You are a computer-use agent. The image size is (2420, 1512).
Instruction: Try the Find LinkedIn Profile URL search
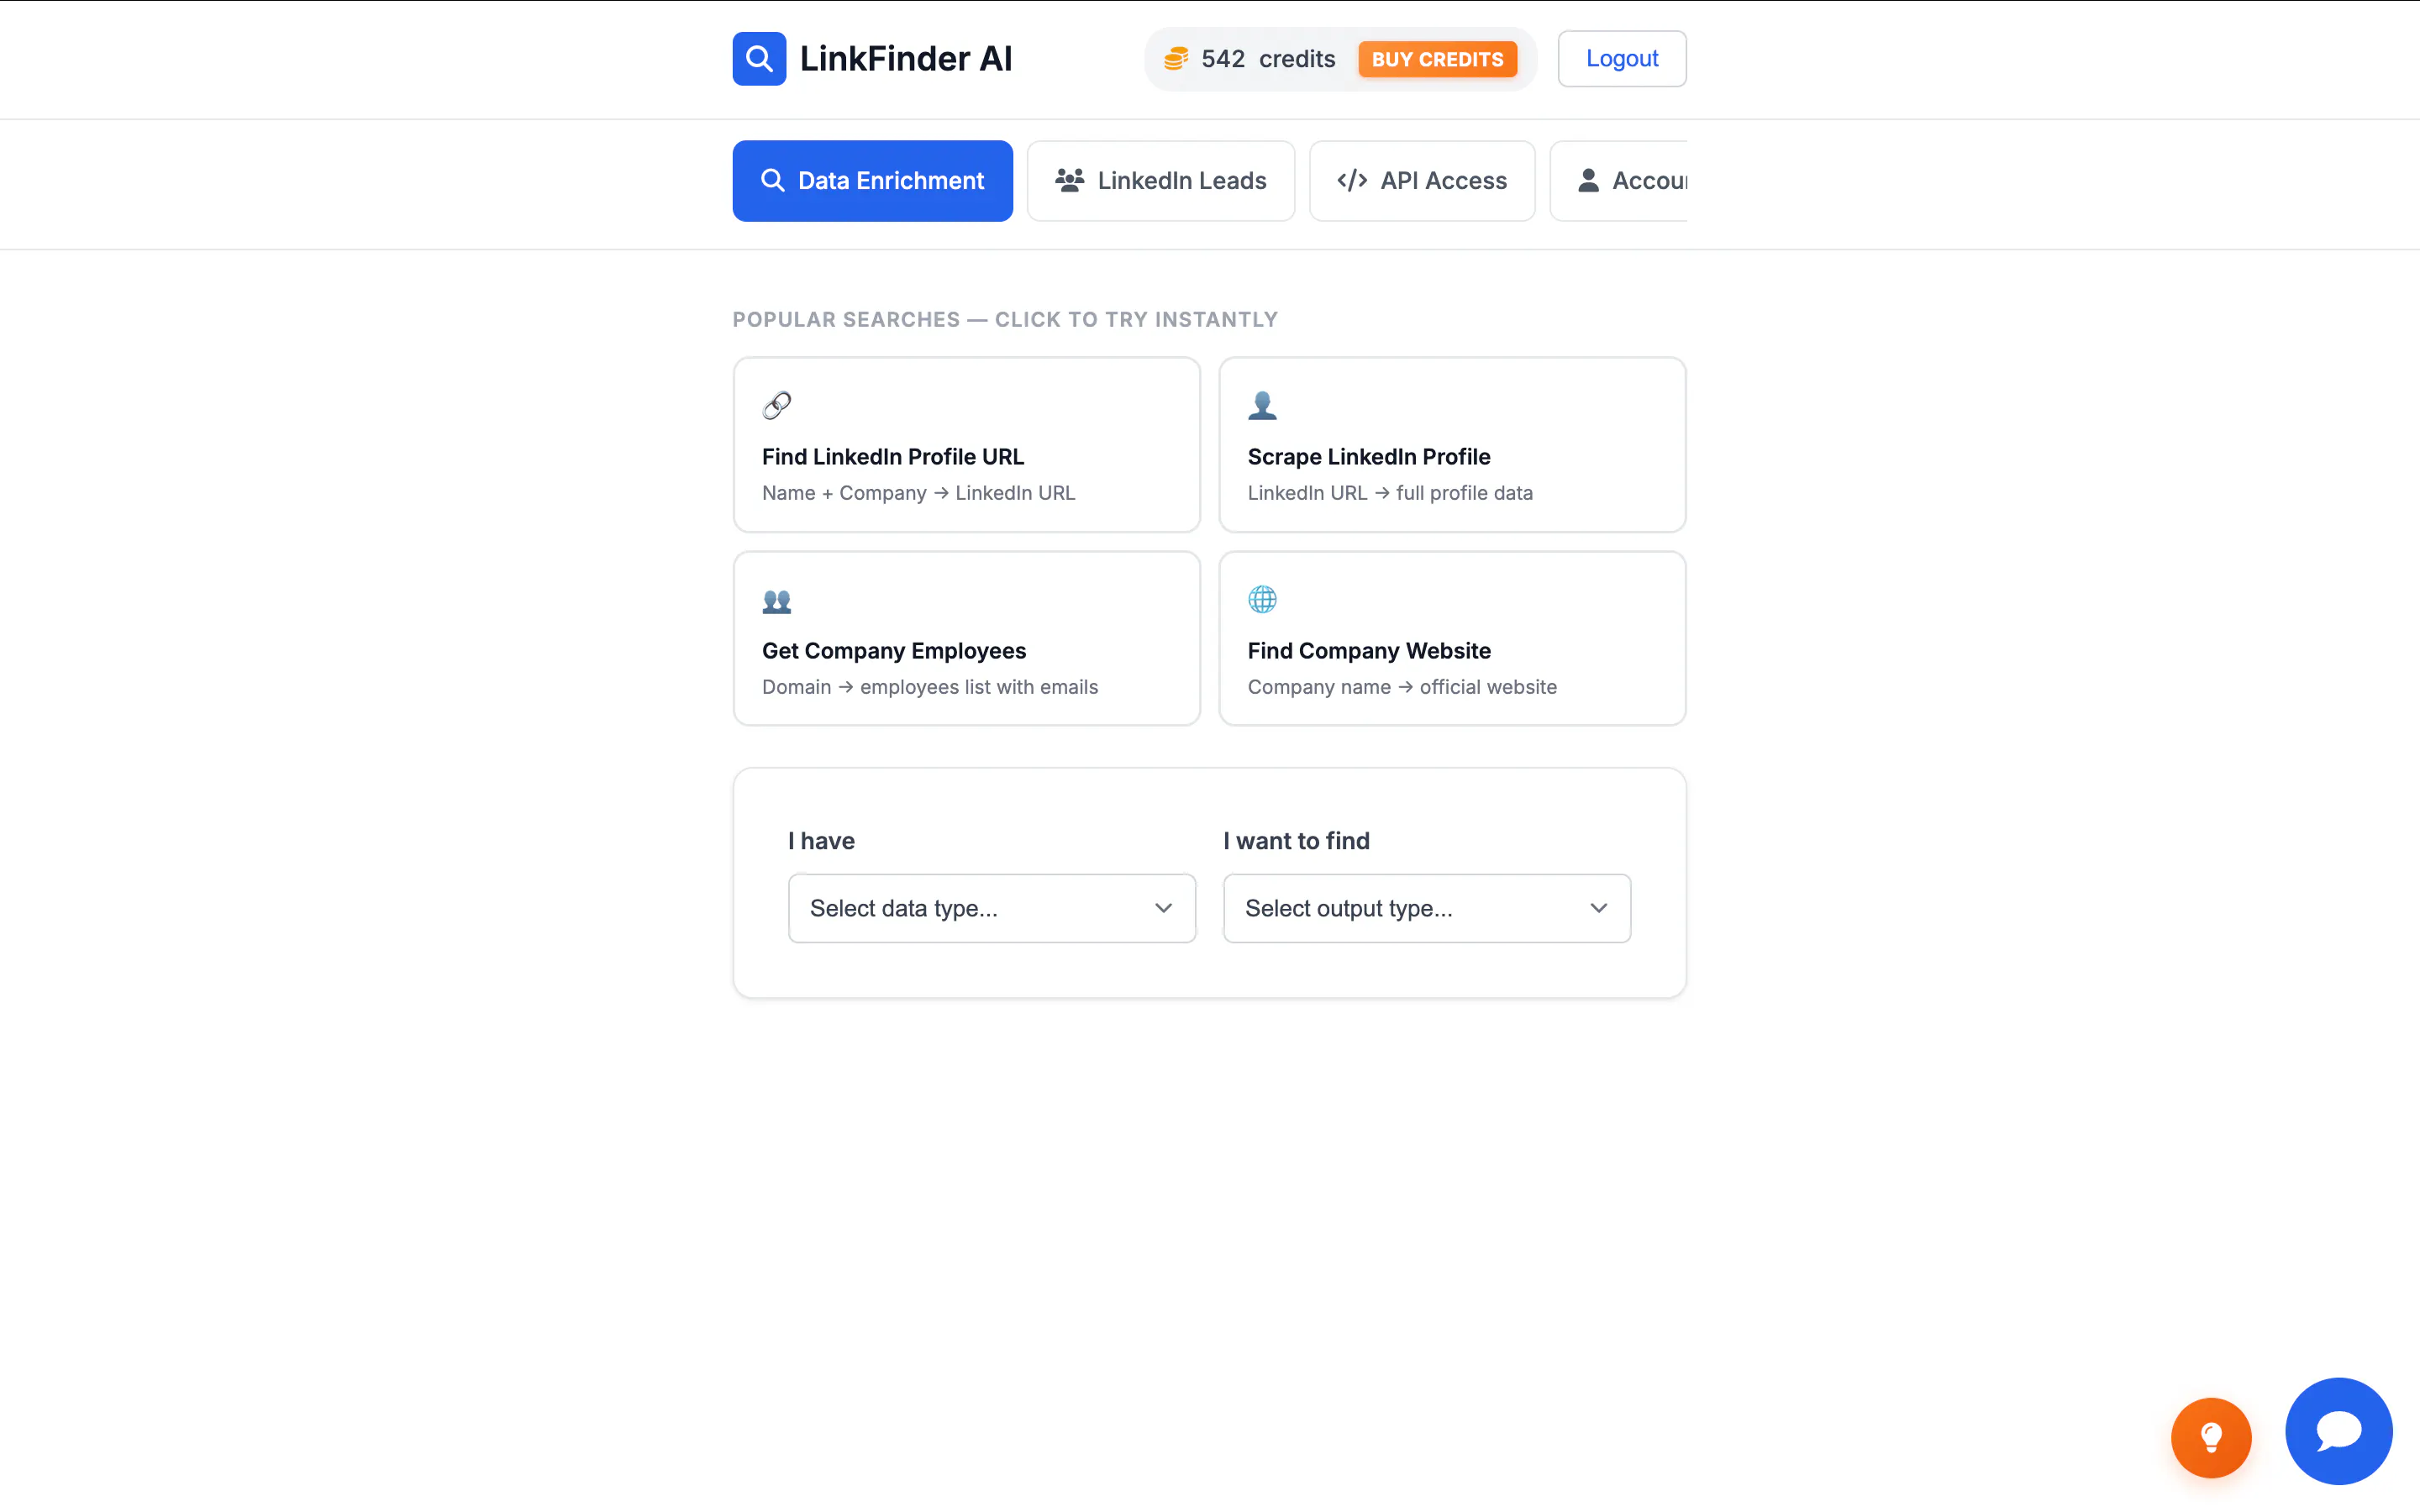coord(966,445)
